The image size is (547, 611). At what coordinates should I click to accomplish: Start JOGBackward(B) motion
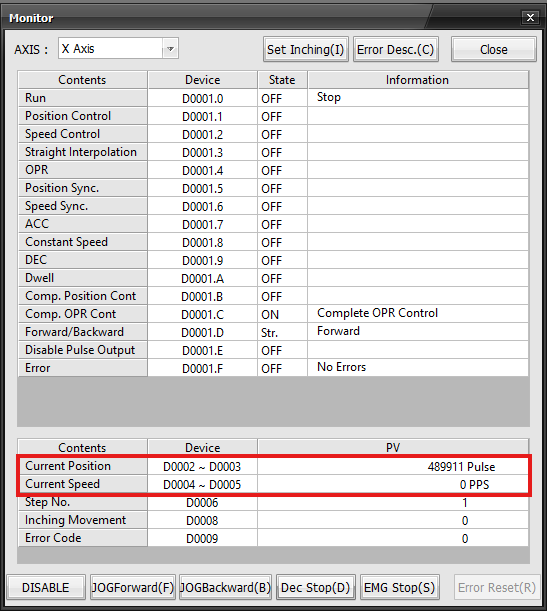225,587
